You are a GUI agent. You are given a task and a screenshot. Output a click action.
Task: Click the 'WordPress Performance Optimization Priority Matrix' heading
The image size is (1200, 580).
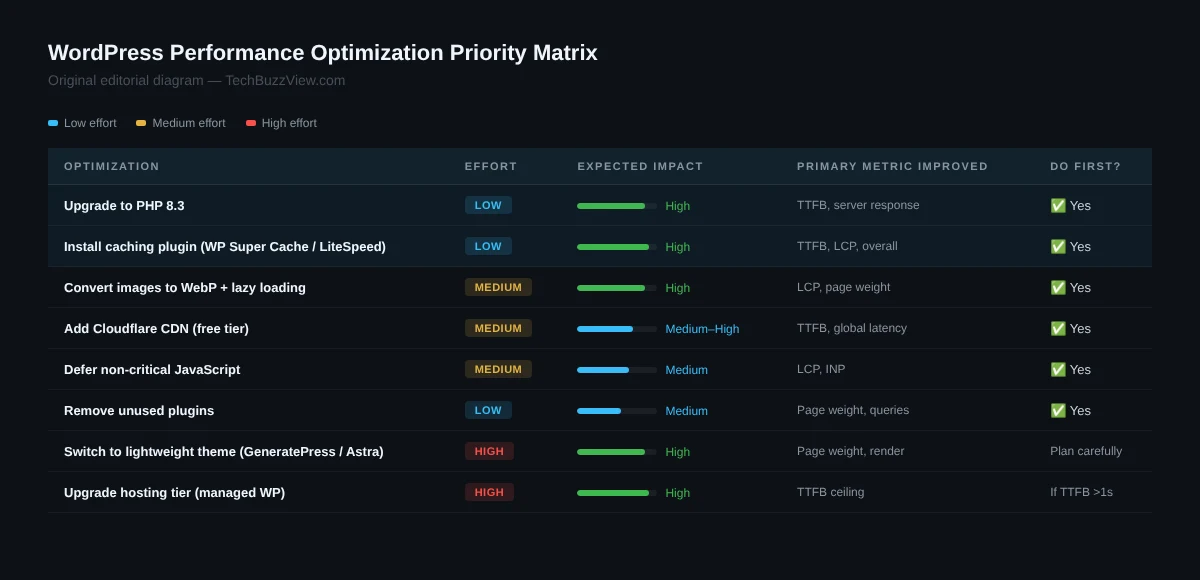coord(323,53)
